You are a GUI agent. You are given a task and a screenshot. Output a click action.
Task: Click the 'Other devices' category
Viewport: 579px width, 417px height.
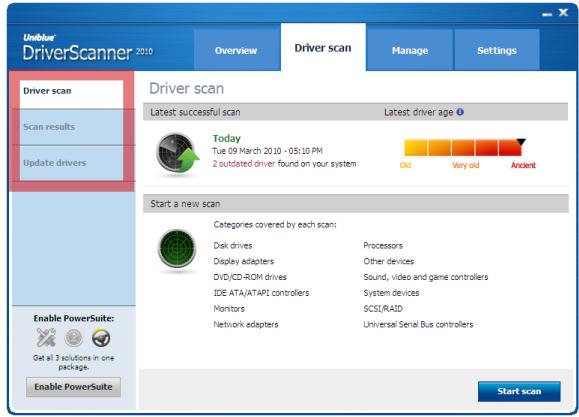[389, 261]
